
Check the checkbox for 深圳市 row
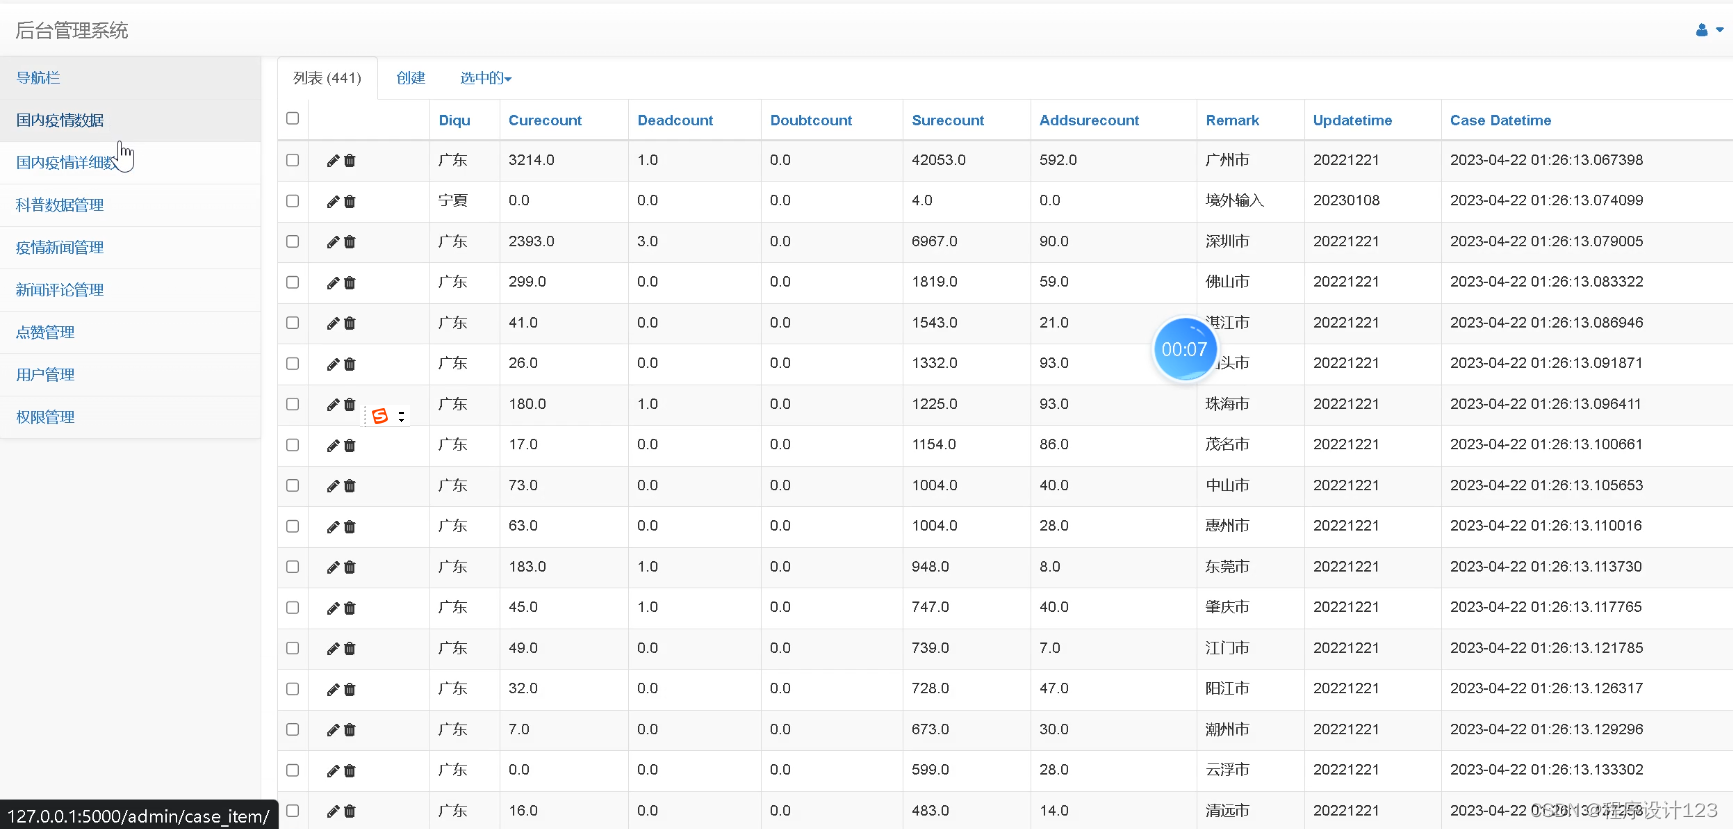292,241
